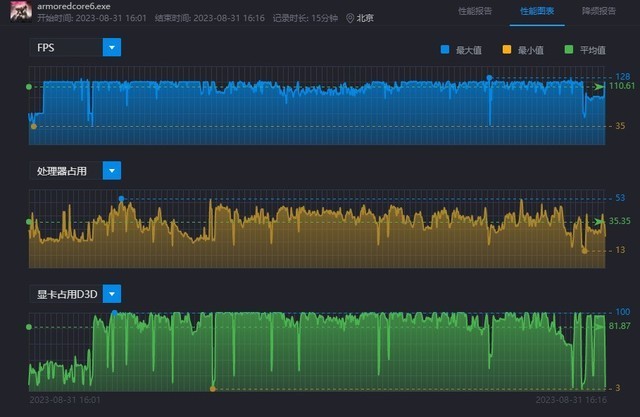
Task: Click the orange 最小值 legend swatch
Action: pos(507,50)
